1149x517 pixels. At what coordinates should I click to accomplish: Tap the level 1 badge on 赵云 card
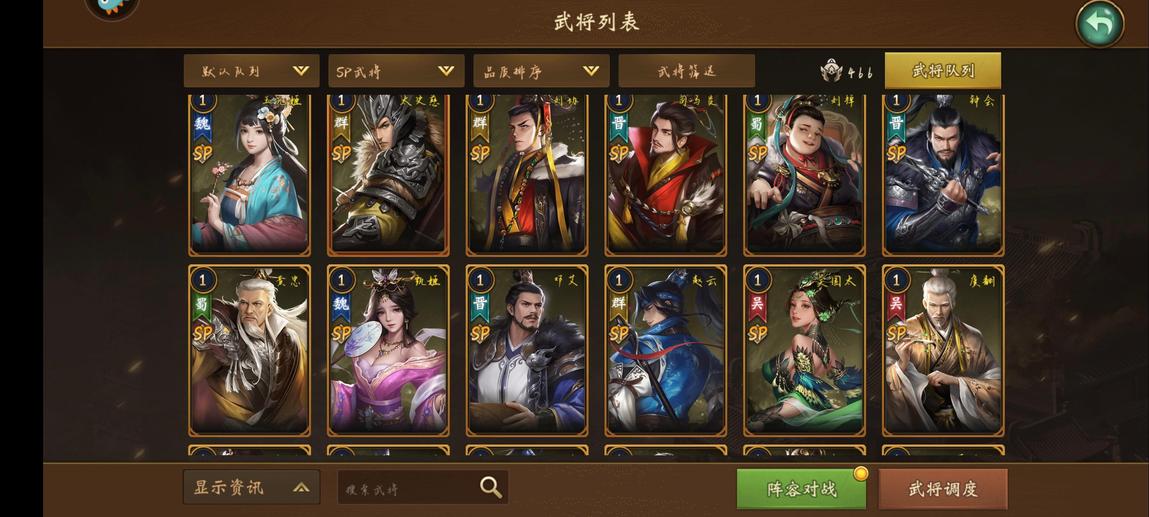619,280
